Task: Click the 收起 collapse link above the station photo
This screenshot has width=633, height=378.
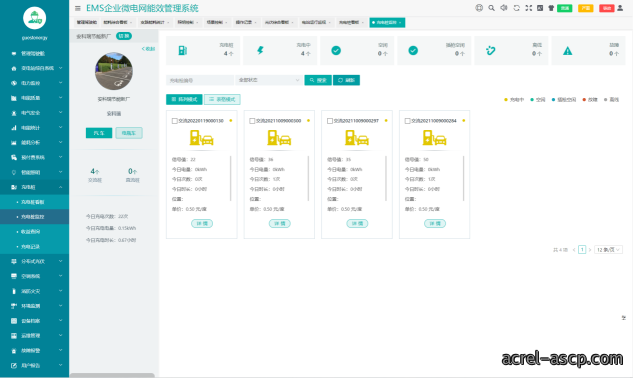Action: [x=148, y=49]
